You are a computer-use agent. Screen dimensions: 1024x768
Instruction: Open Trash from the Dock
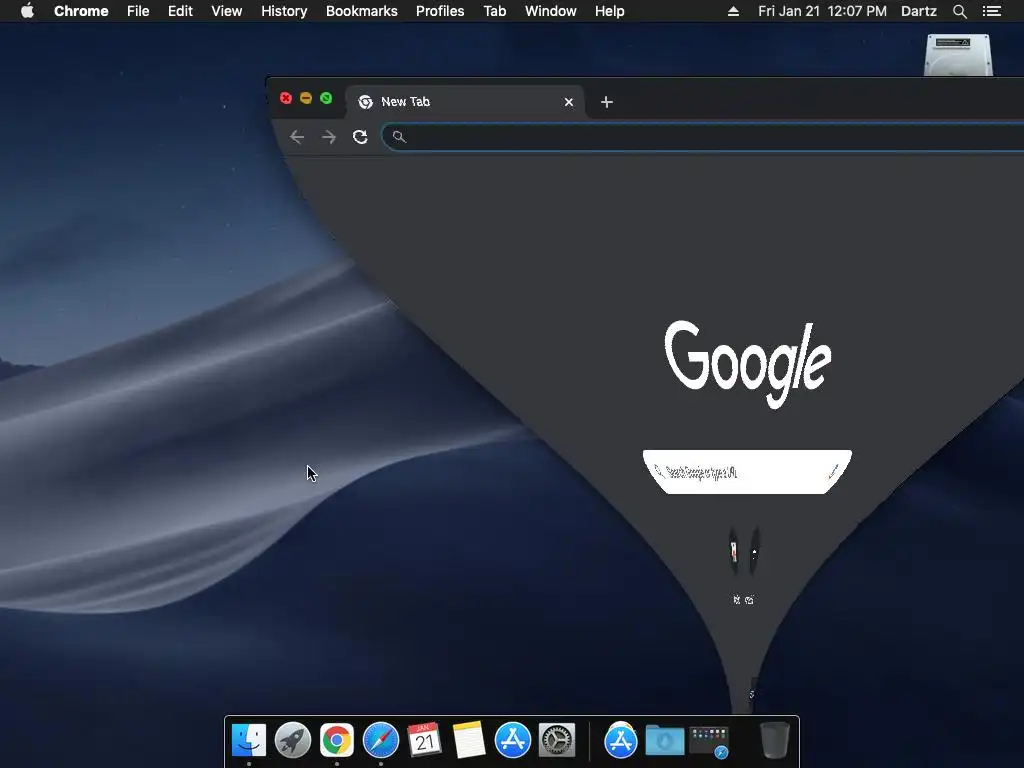click(x=775, y=740)
